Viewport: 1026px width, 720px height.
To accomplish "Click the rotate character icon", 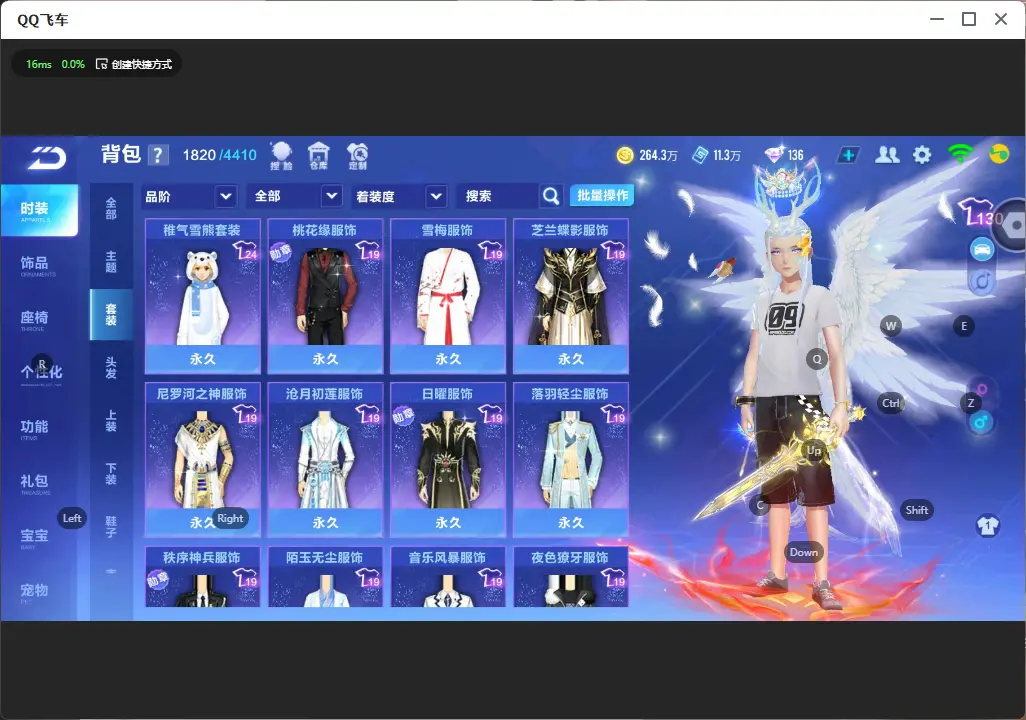I will (x=982, y=281).
